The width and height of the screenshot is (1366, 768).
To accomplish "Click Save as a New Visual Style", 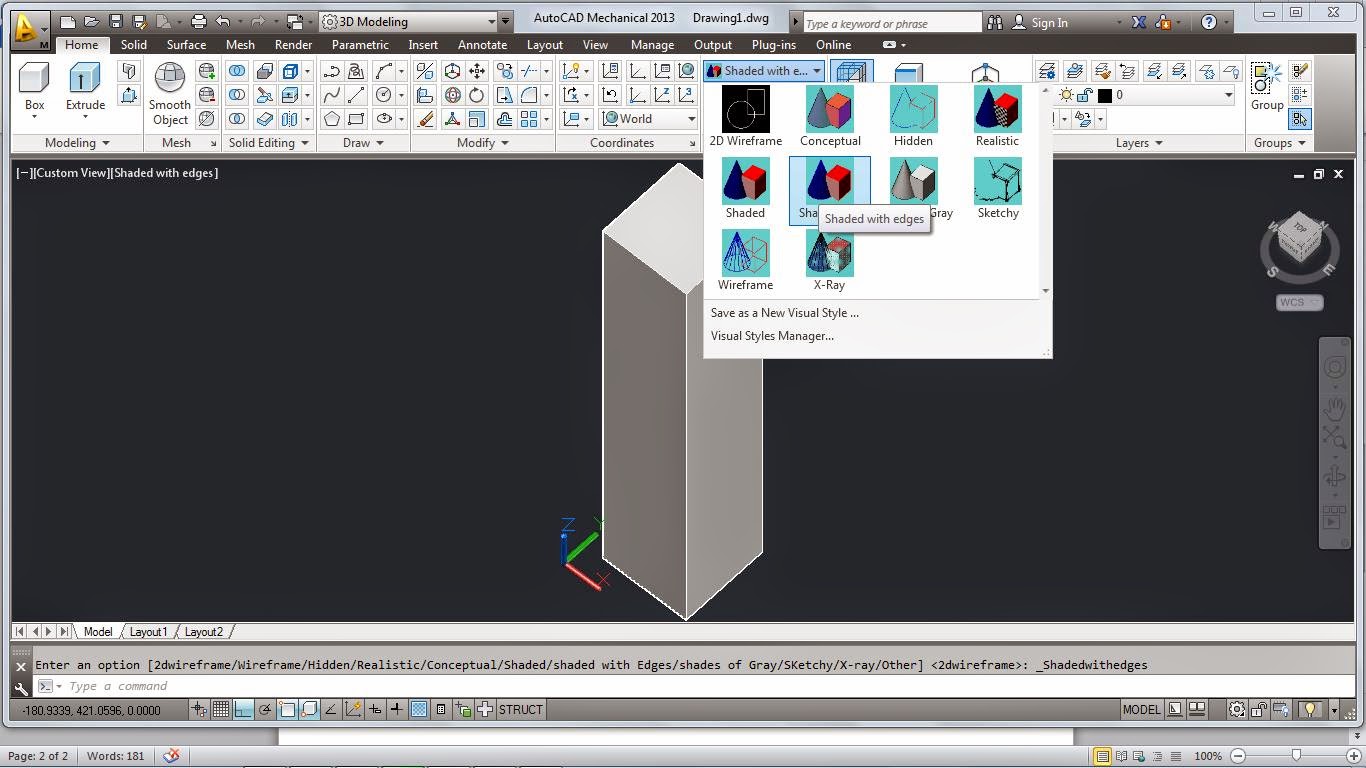I will [784, 312].
